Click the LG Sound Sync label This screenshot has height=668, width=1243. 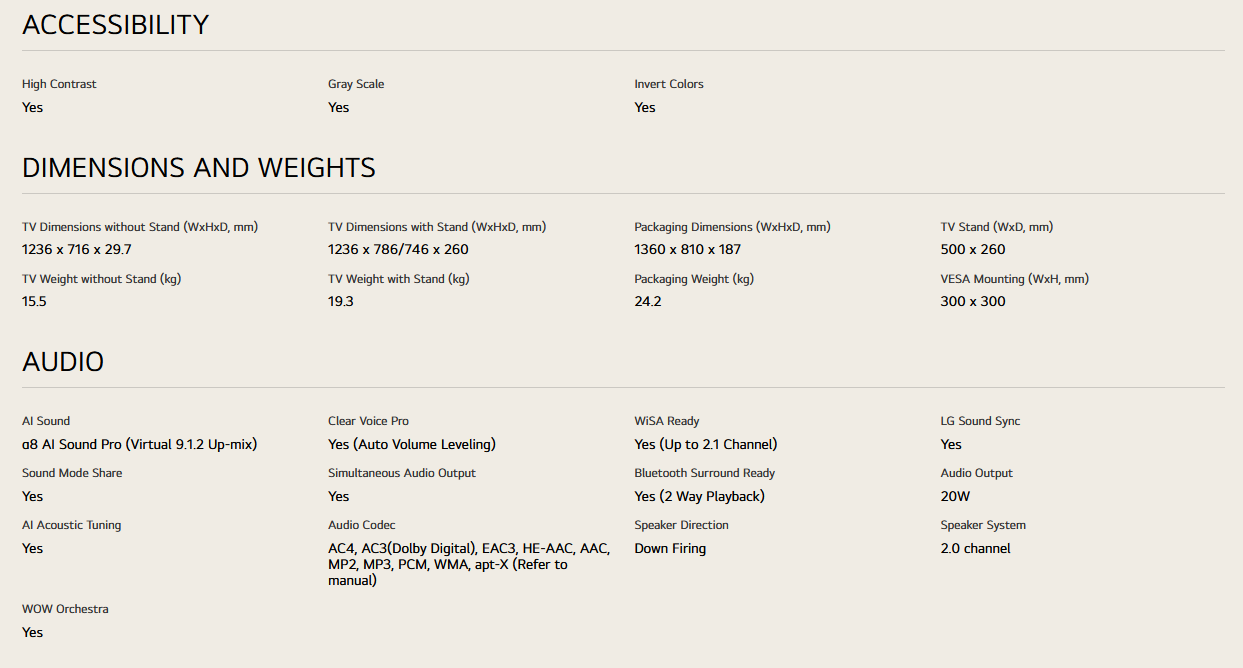coord(980,421)
